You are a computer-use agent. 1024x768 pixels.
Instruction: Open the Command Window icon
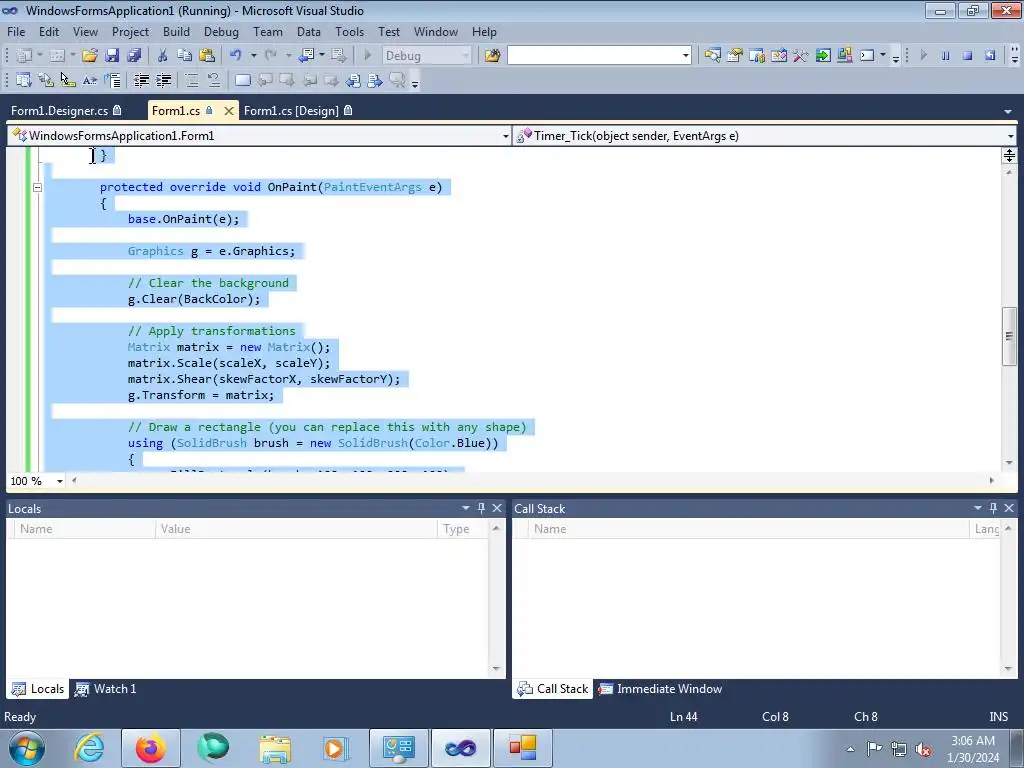(867, 56)
